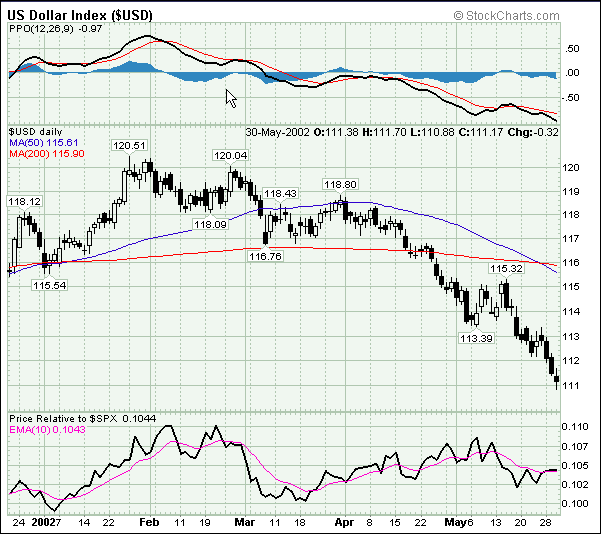
Task: Click the 116 price axis label
Action: coord(570,263)
